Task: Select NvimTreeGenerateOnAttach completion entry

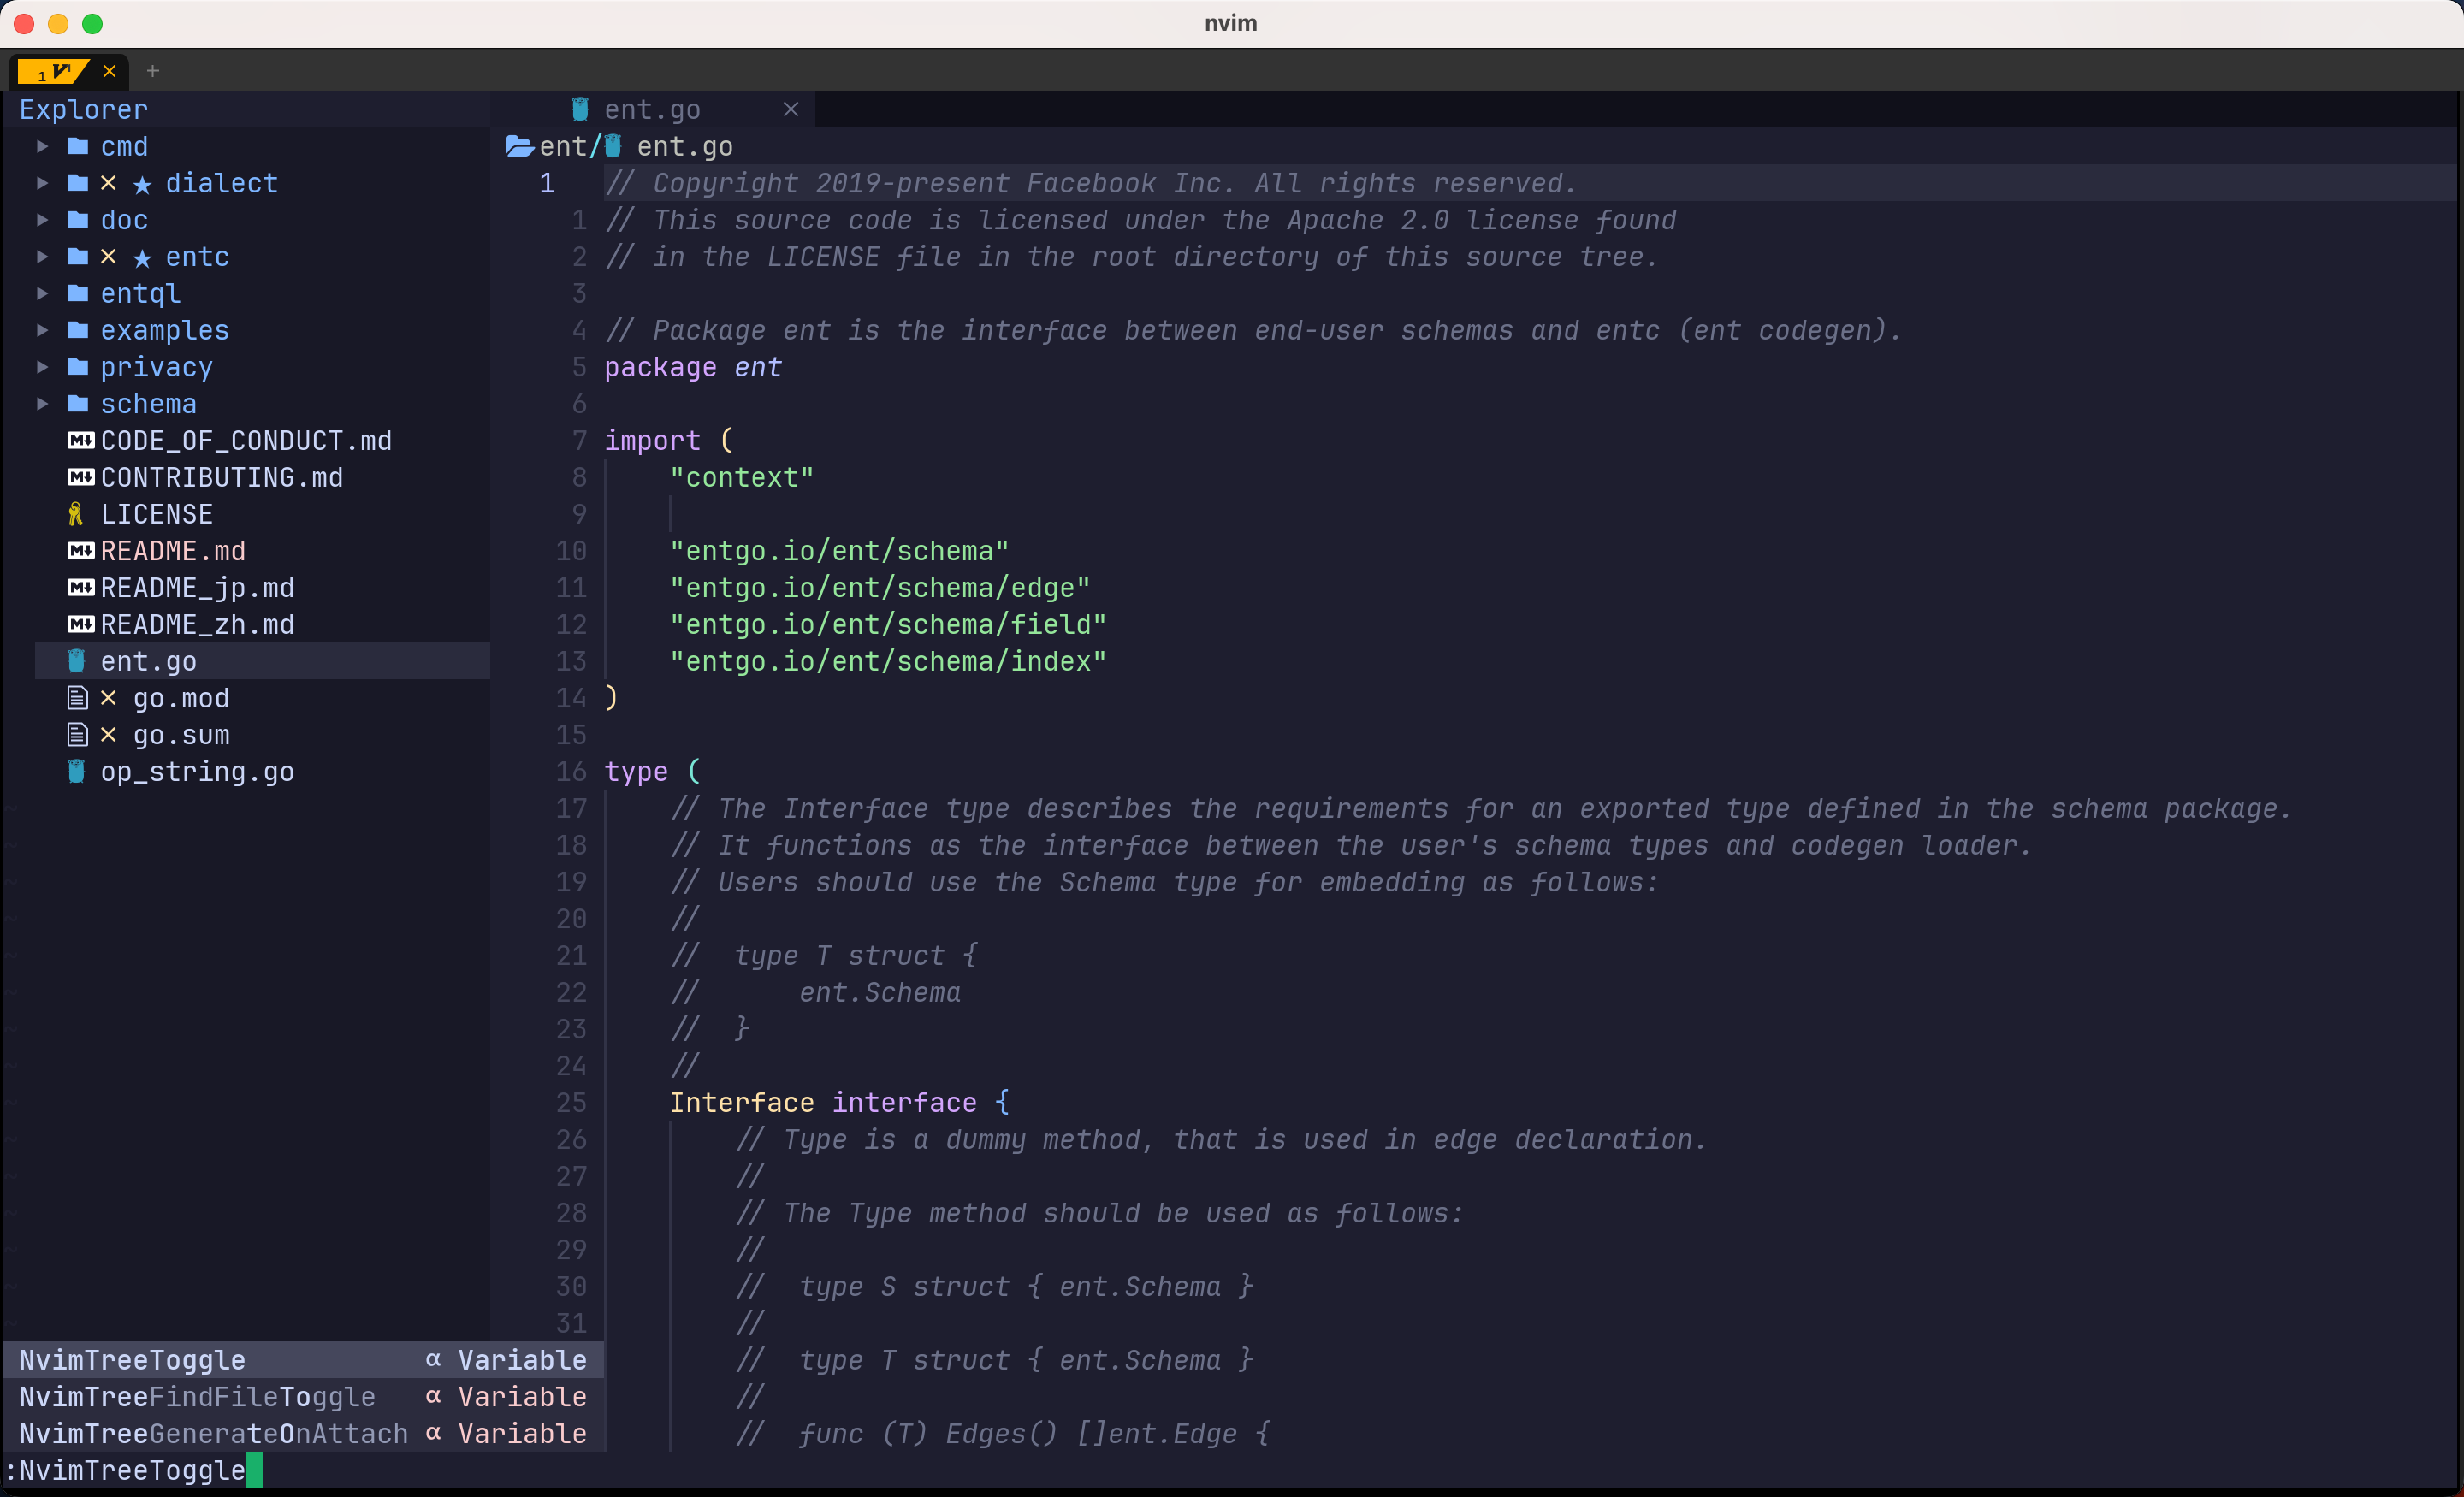Action: (303, 1434)
